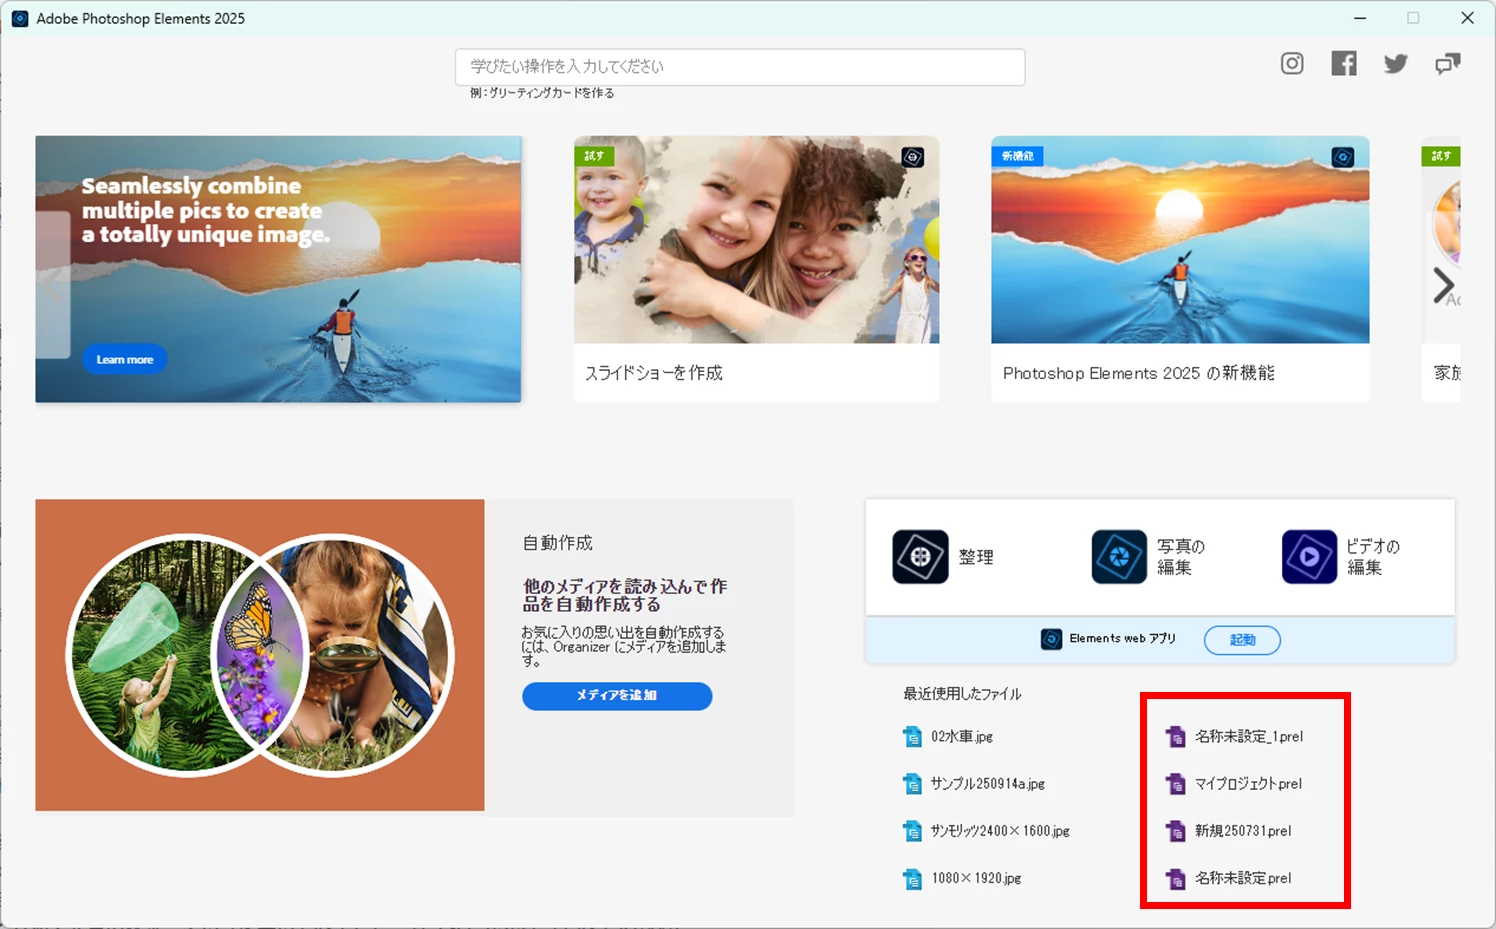
Task: Click the project icon beside マイプロジェクト.prel
Action: tap(1176, 784)
